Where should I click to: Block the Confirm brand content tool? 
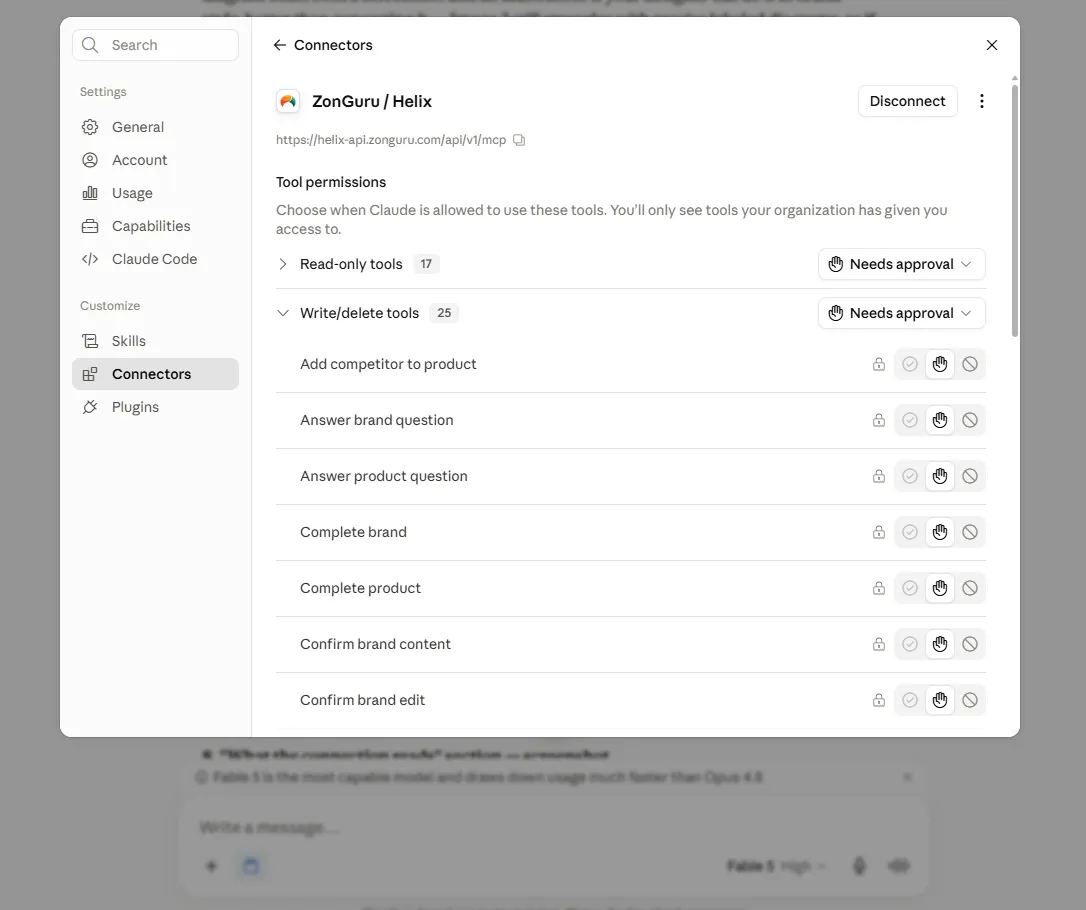(970, 645)
